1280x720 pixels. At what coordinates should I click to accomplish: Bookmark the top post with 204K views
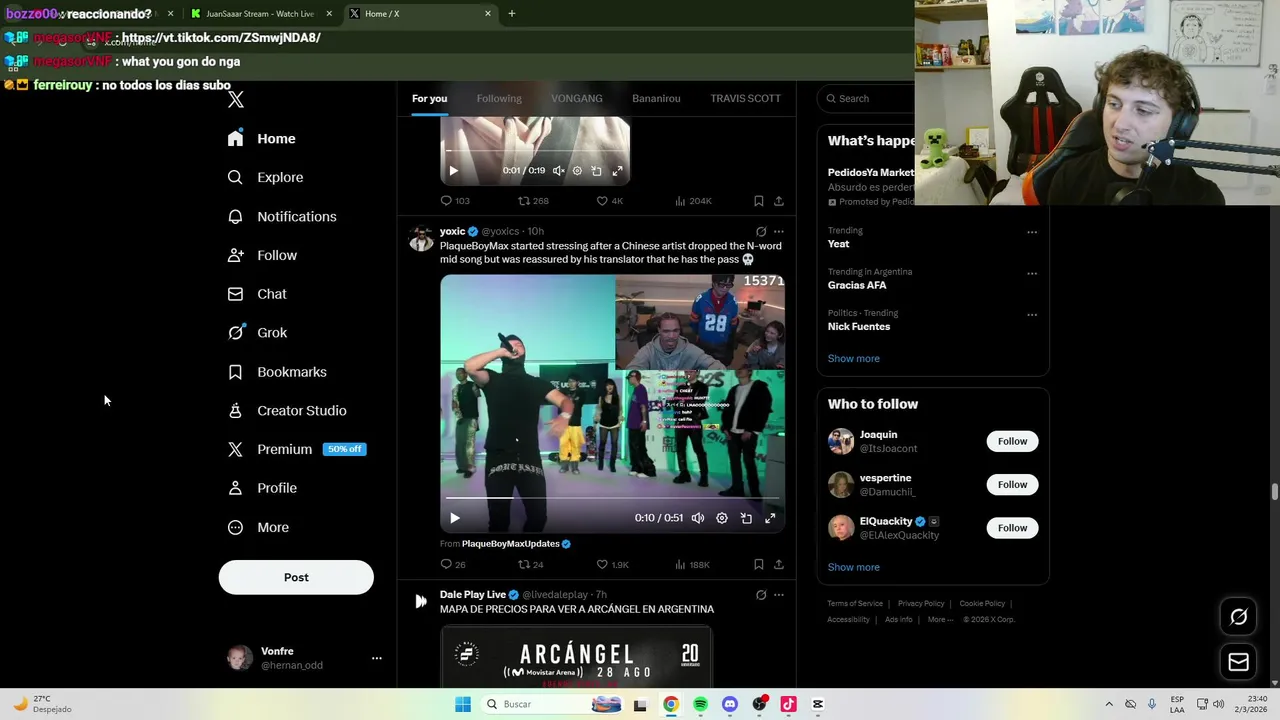tap(758, 201)
